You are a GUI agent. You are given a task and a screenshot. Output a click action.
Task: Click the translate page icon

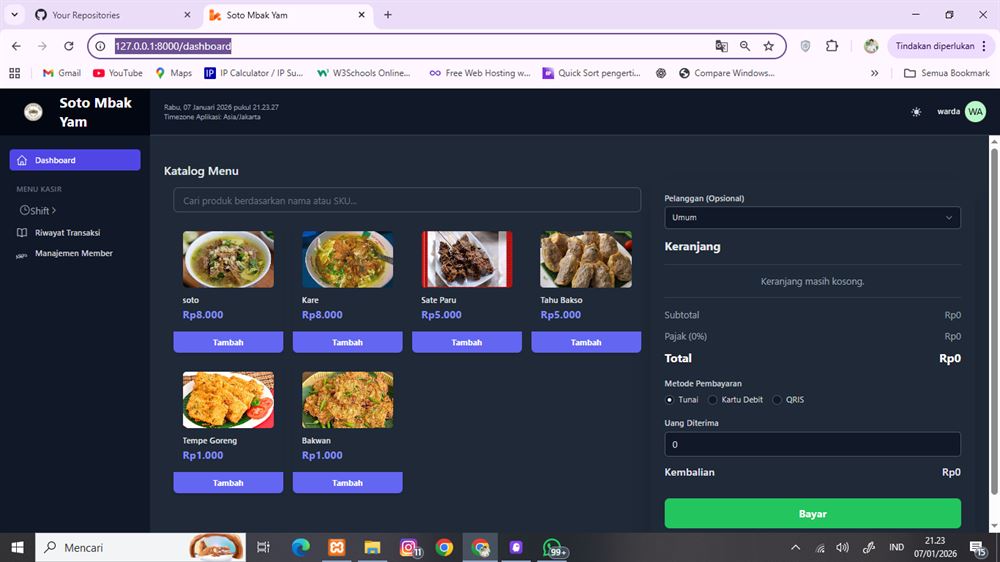click(x=721, y=46)
